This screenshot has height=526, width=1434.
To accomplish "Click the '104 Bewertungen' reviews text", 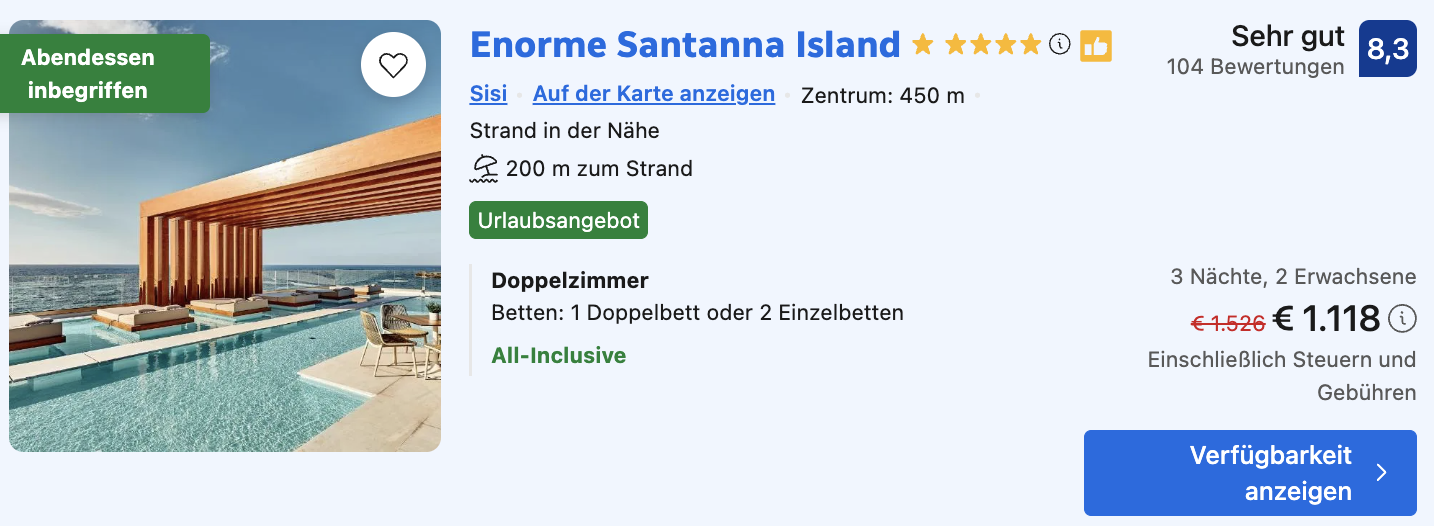I will [1255, 67].
